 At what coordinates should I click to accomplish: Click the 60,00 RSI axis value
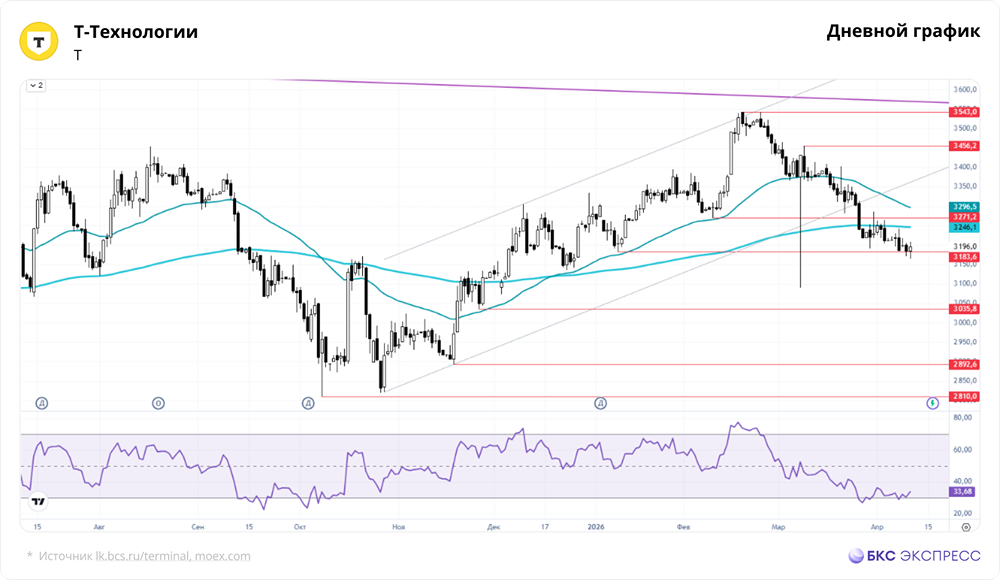[962, 450]
